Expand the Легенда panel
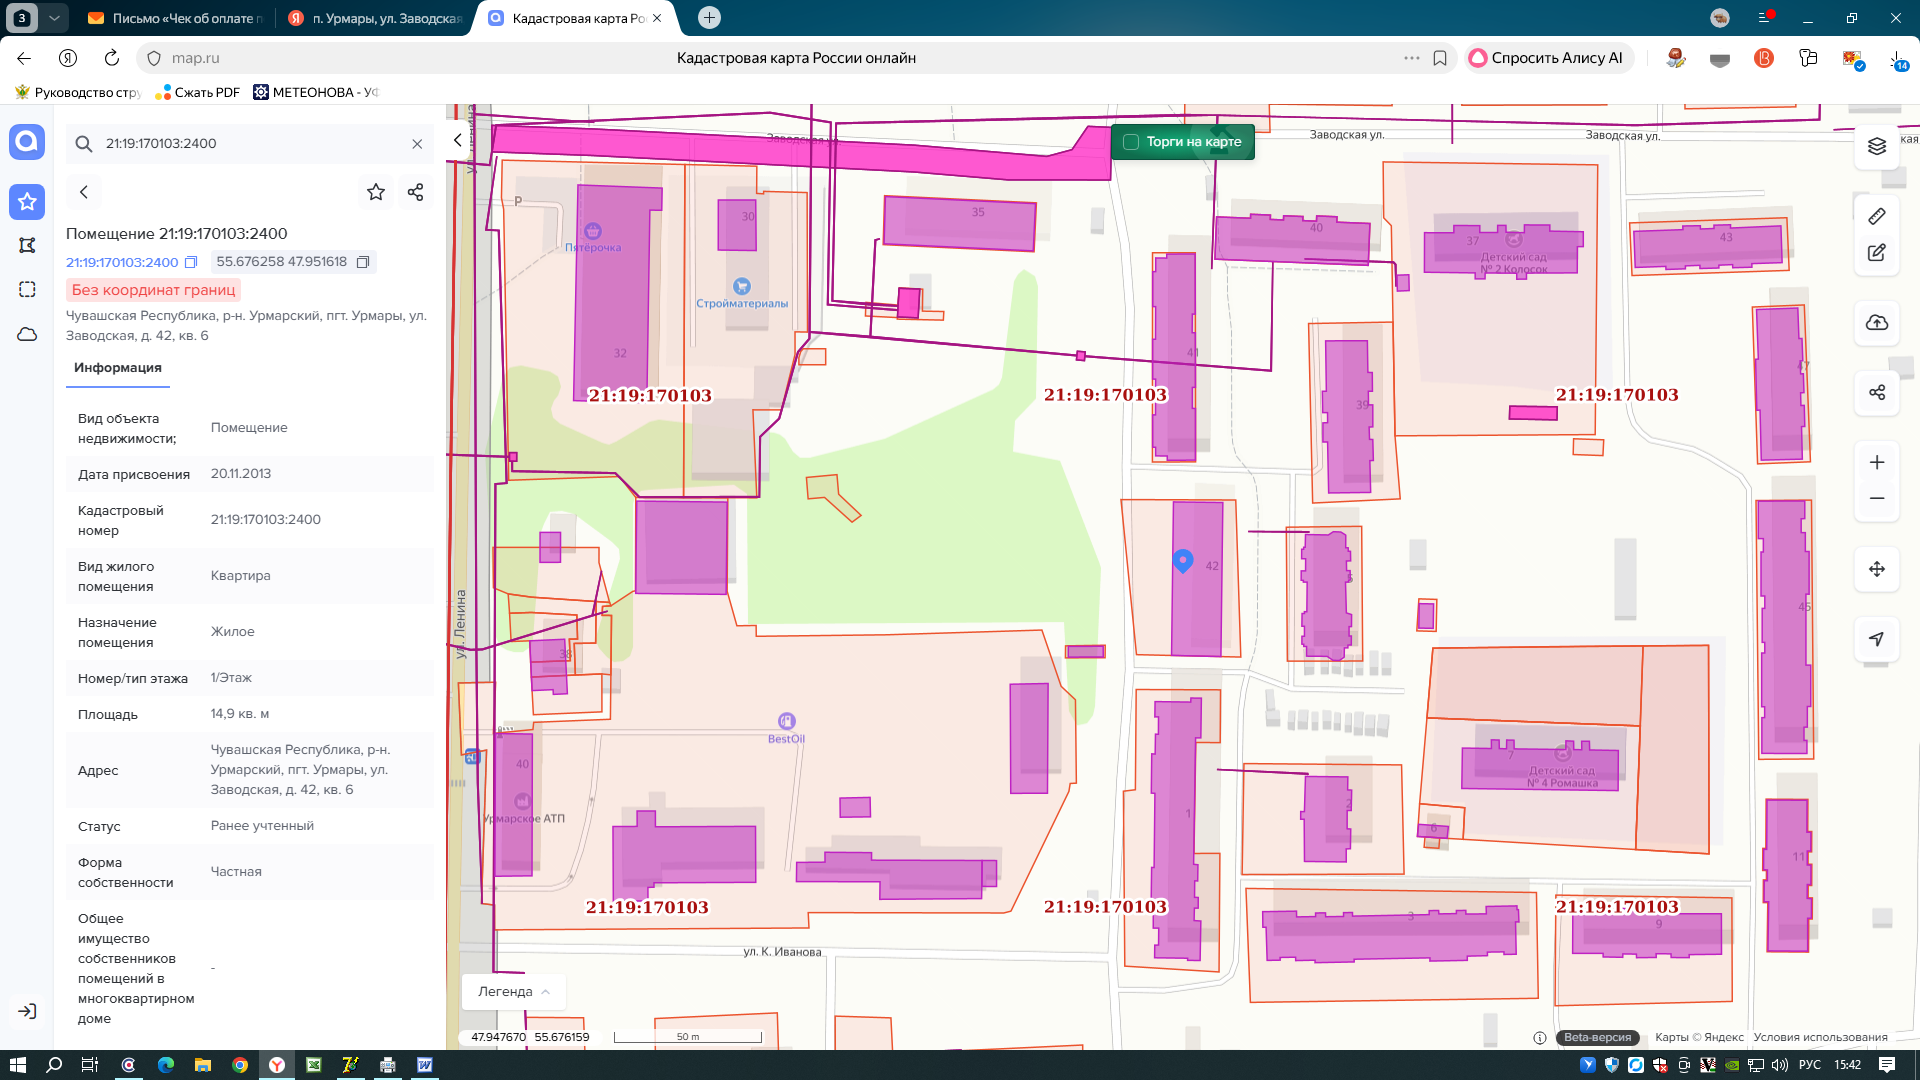Image resolution: width=1920 pixels, height=1080 pixels. 514,991
